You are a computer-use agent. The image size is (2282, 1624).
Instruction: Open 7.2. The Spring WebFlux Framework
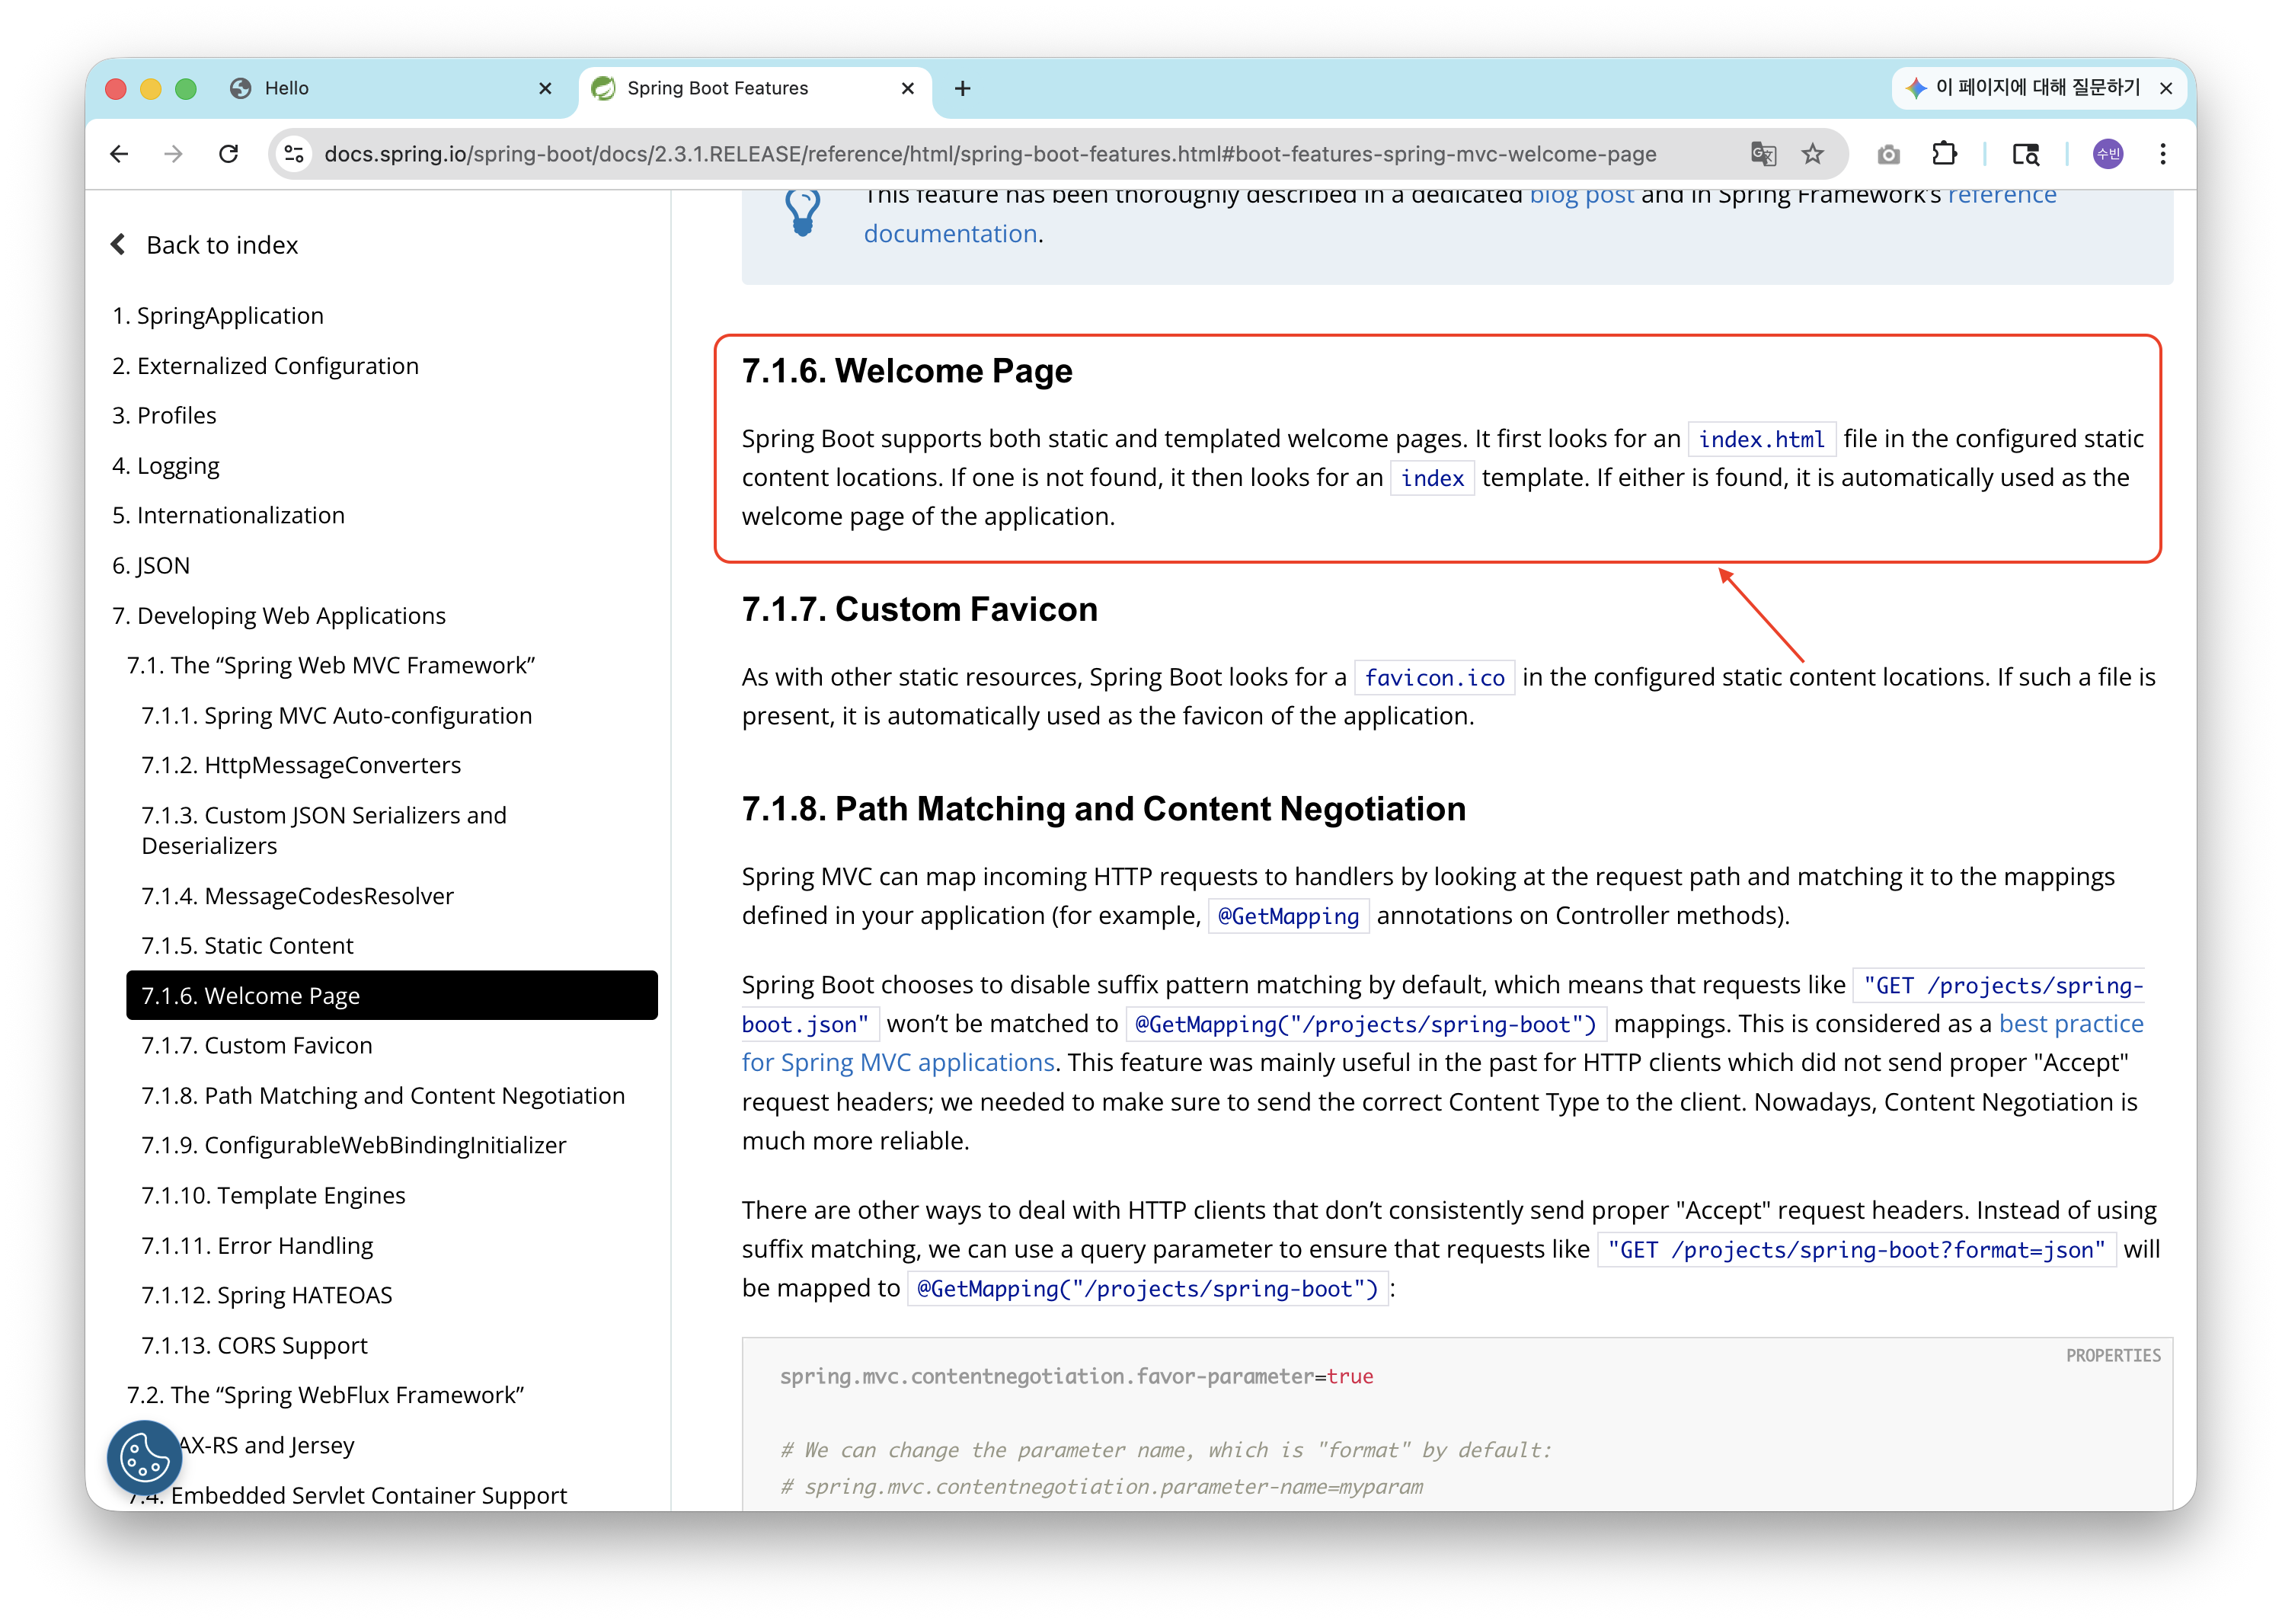point(326,1396)
